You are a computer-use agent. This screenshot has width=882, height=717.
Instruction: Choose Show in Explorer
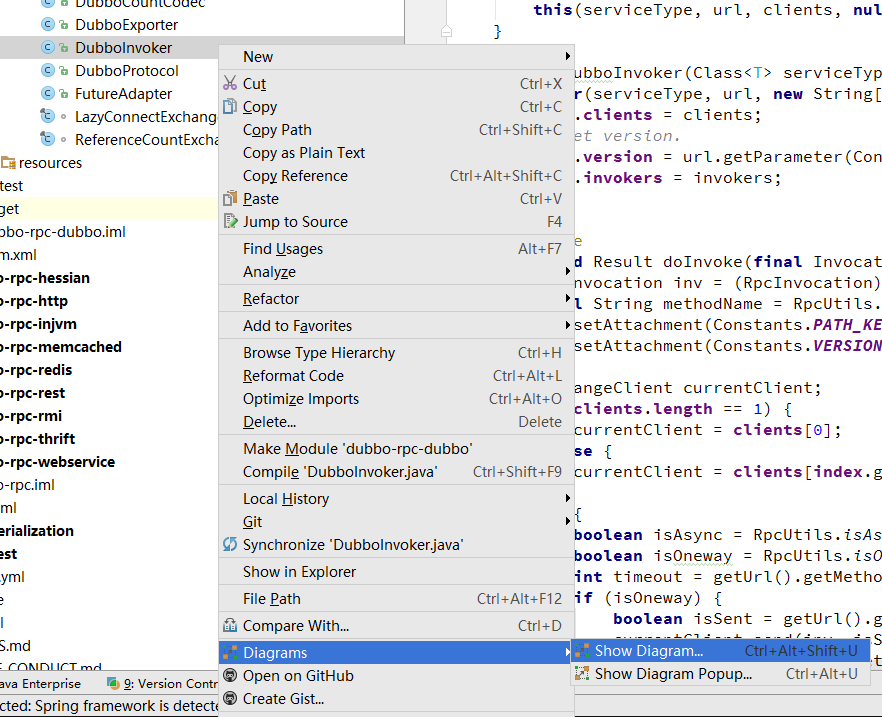[x=396, y=571]
